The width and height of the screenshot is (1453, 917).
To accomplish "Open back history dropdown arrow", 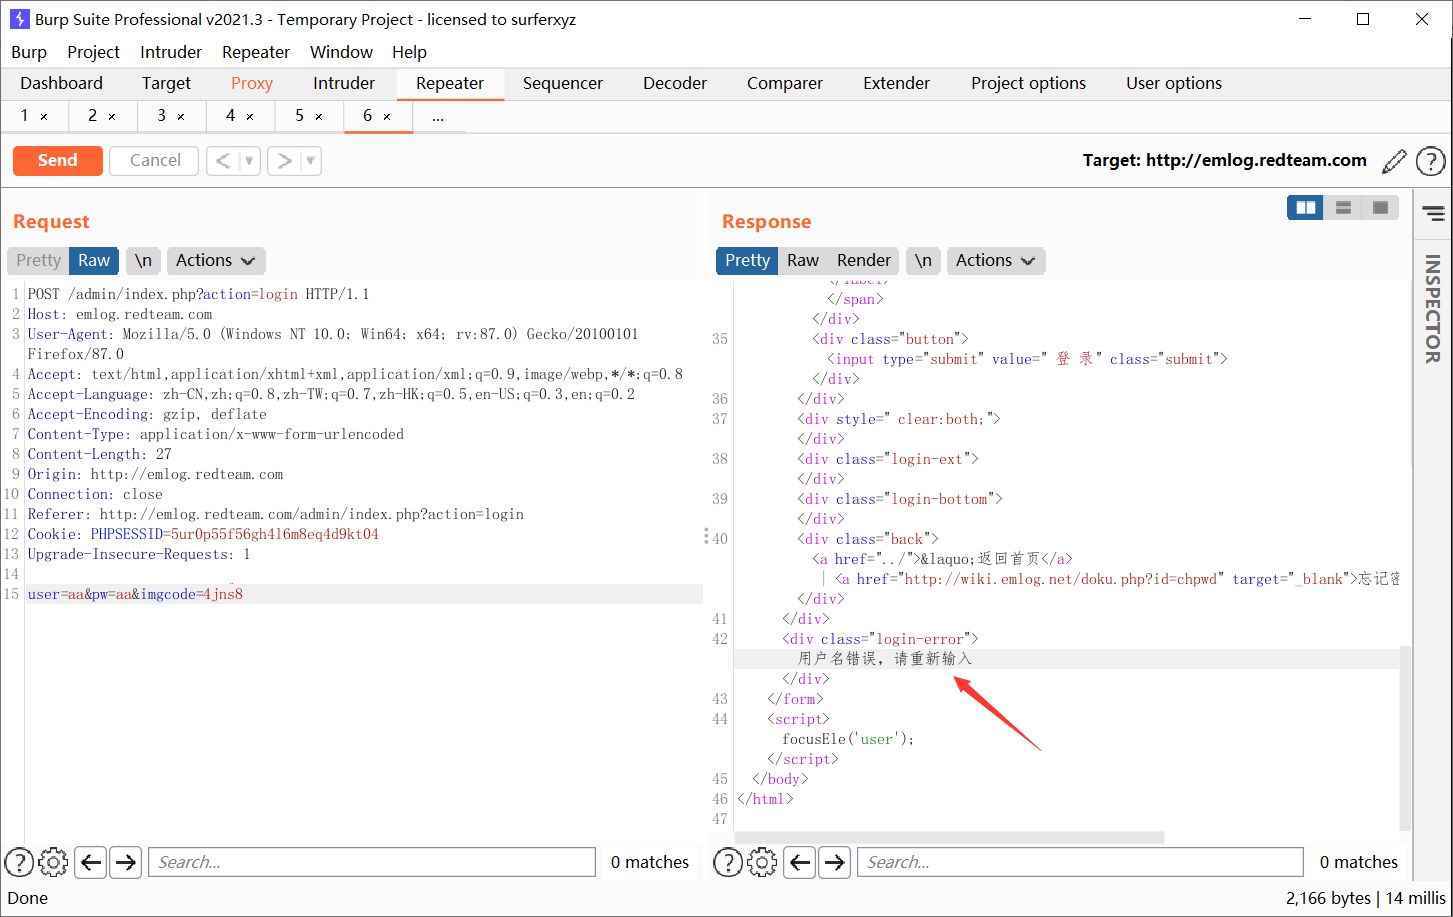I will (x=250, y=161).
